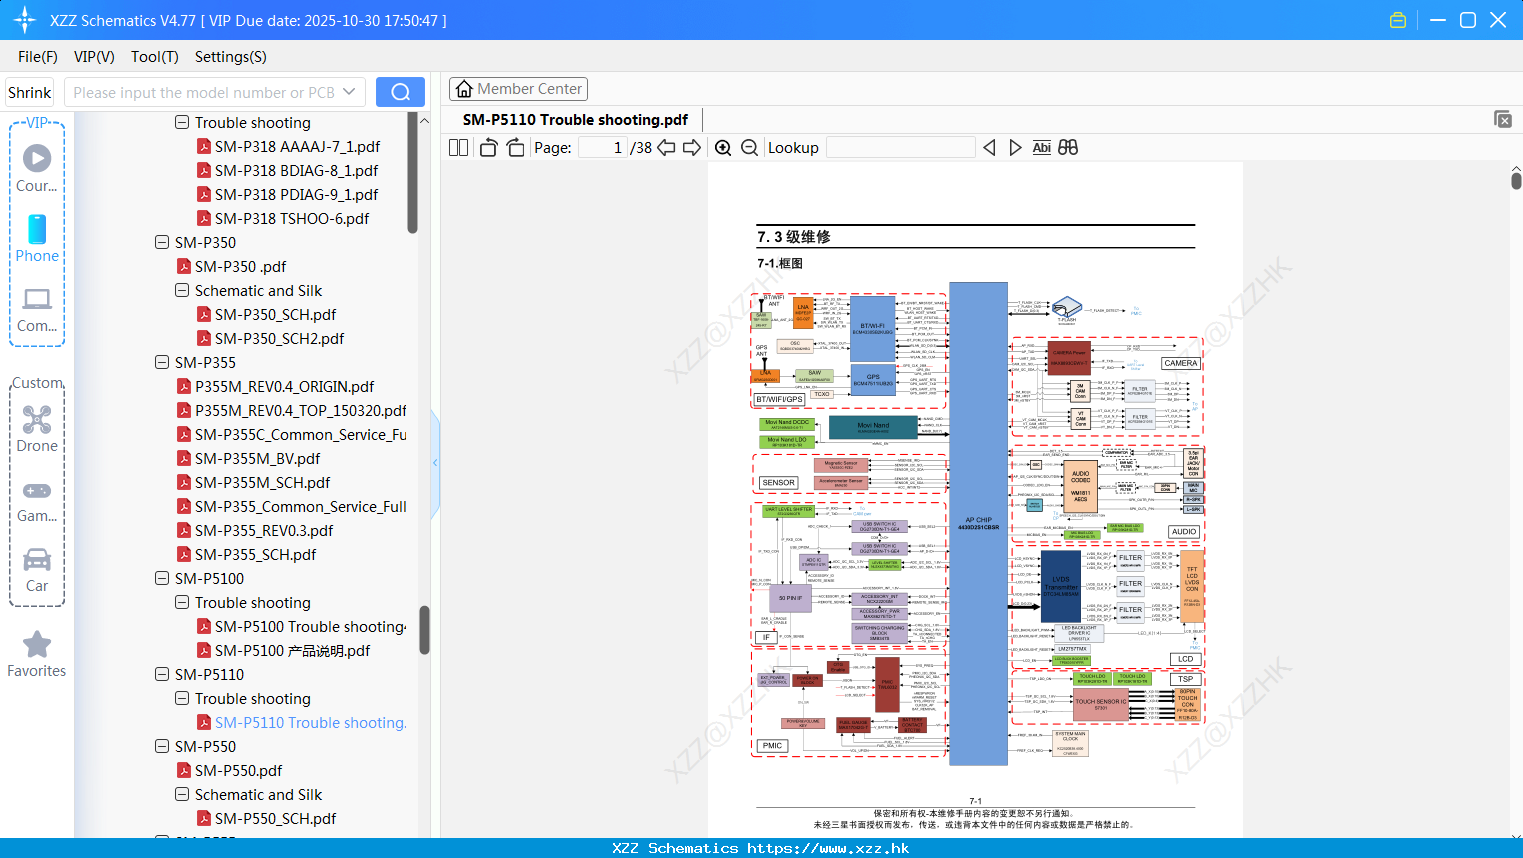Screen dimensions: 1523x858
Task: Open the model number dropdown arrow
Action: [x=349, y=92]
